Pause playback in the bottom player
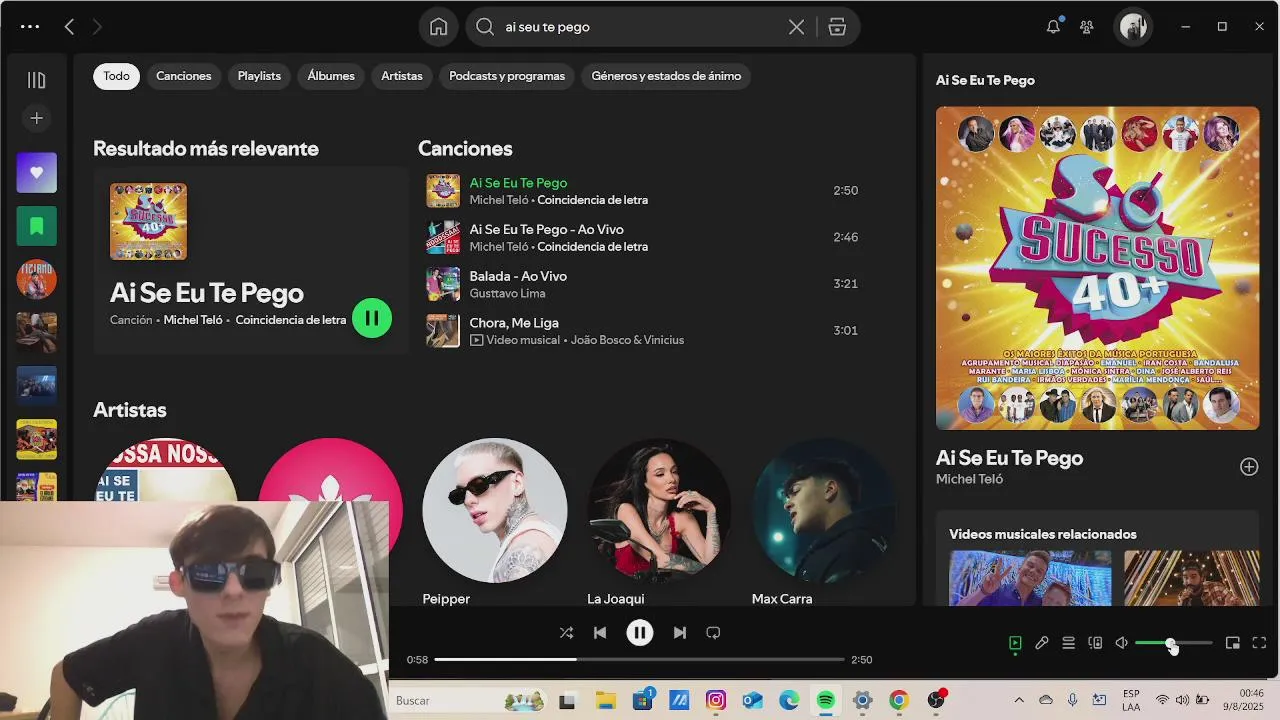1280x720 pixels. point(640,632)
